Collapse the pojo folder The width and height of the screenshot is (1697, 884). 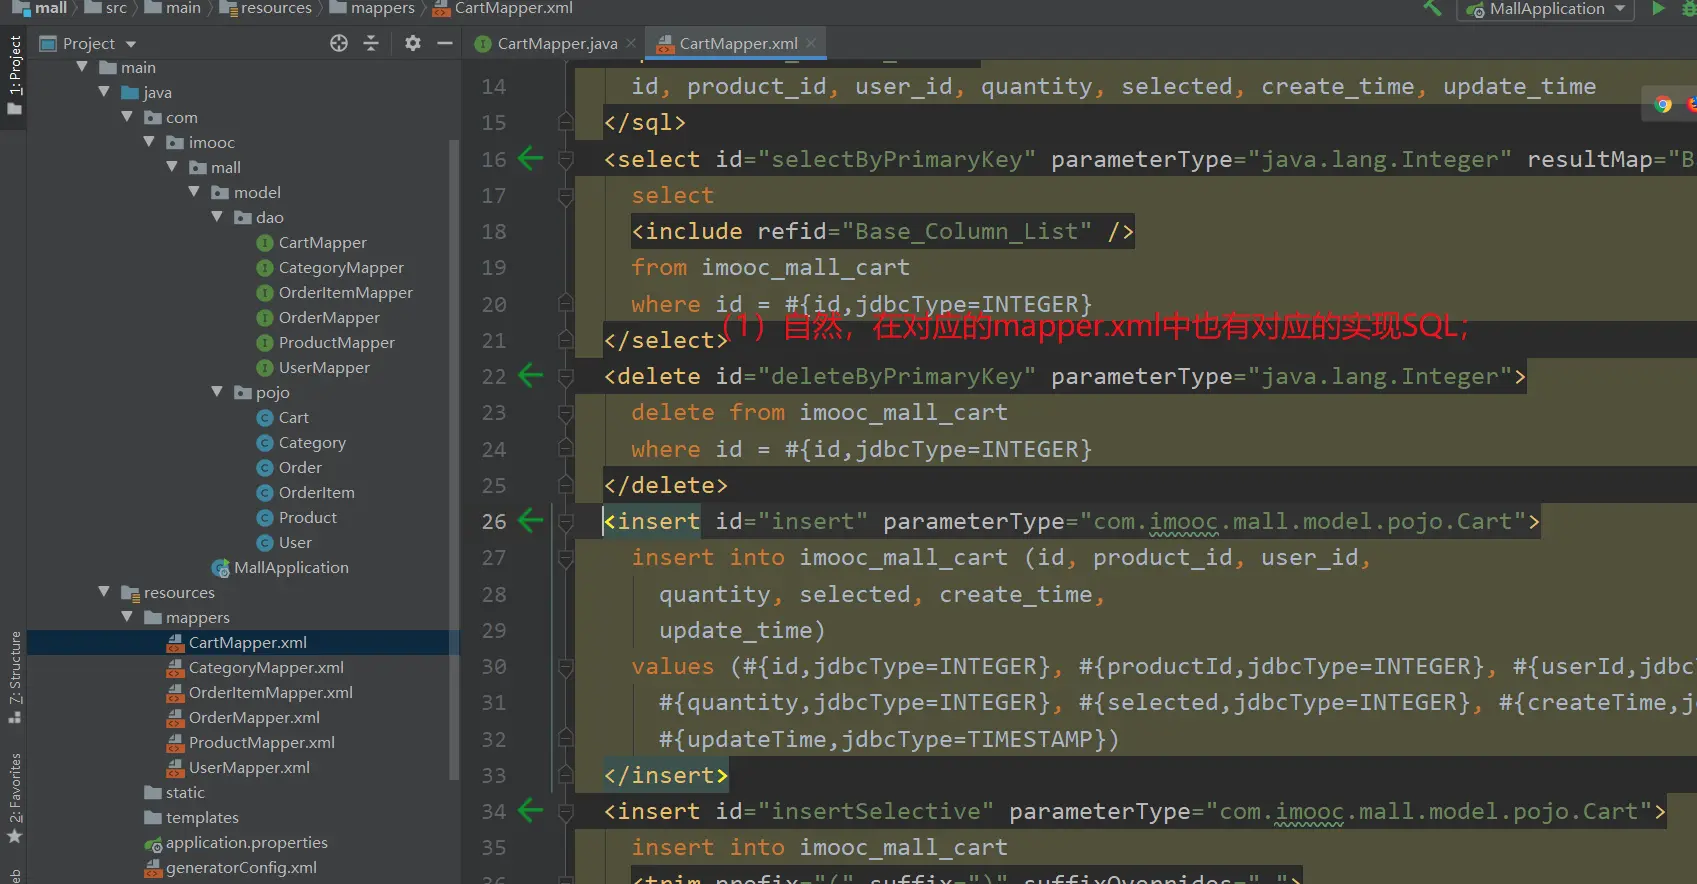217,392
